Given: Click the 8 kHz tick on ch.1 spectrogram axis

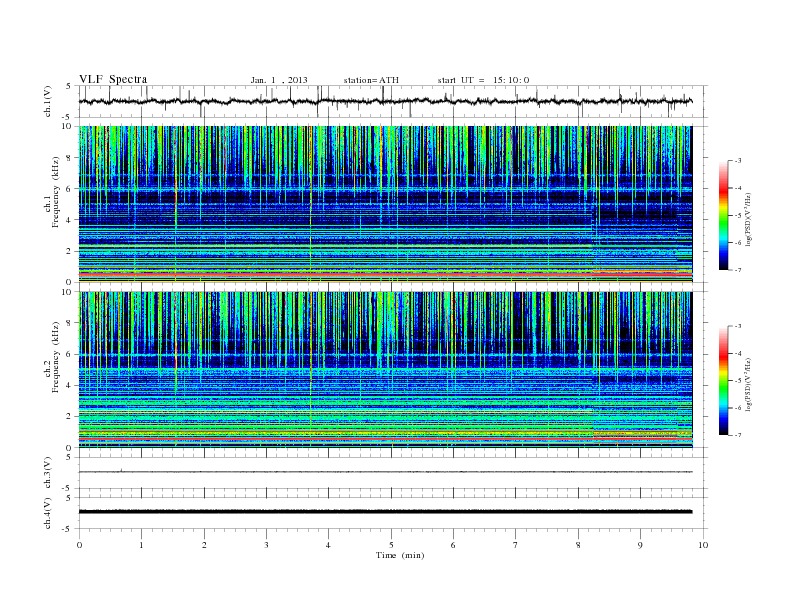Looking at the screenshot, I should click(x=70, y=158).
